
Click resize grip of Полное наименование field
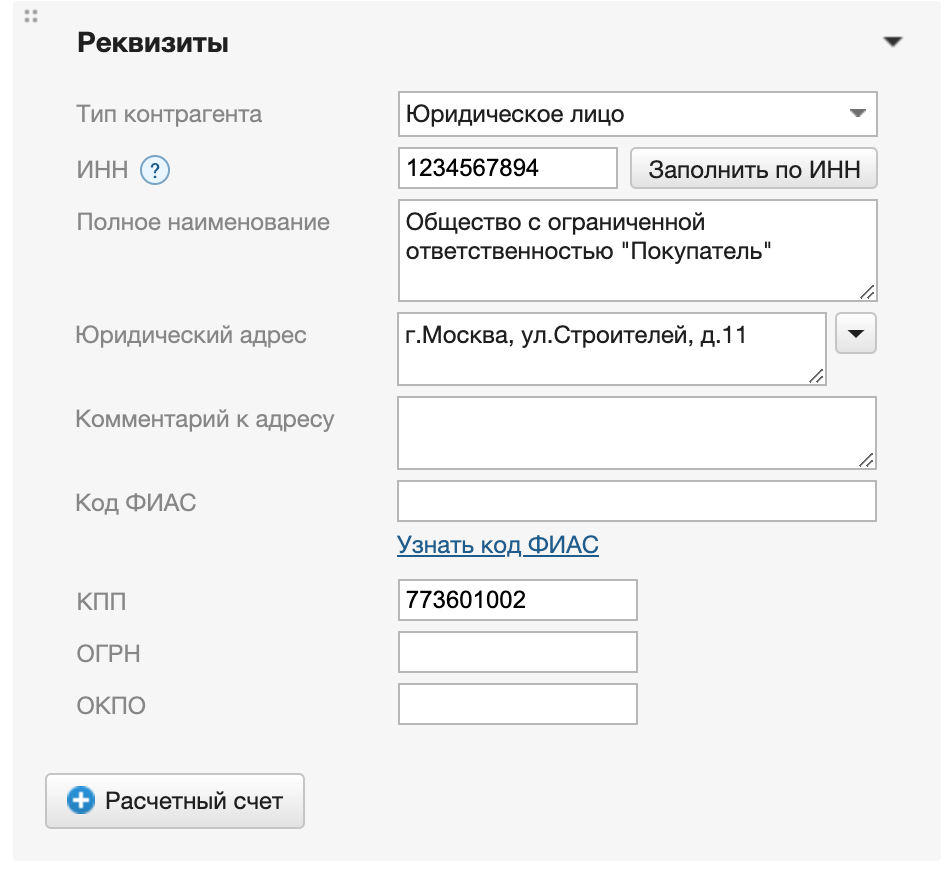[x=867, y=291]
